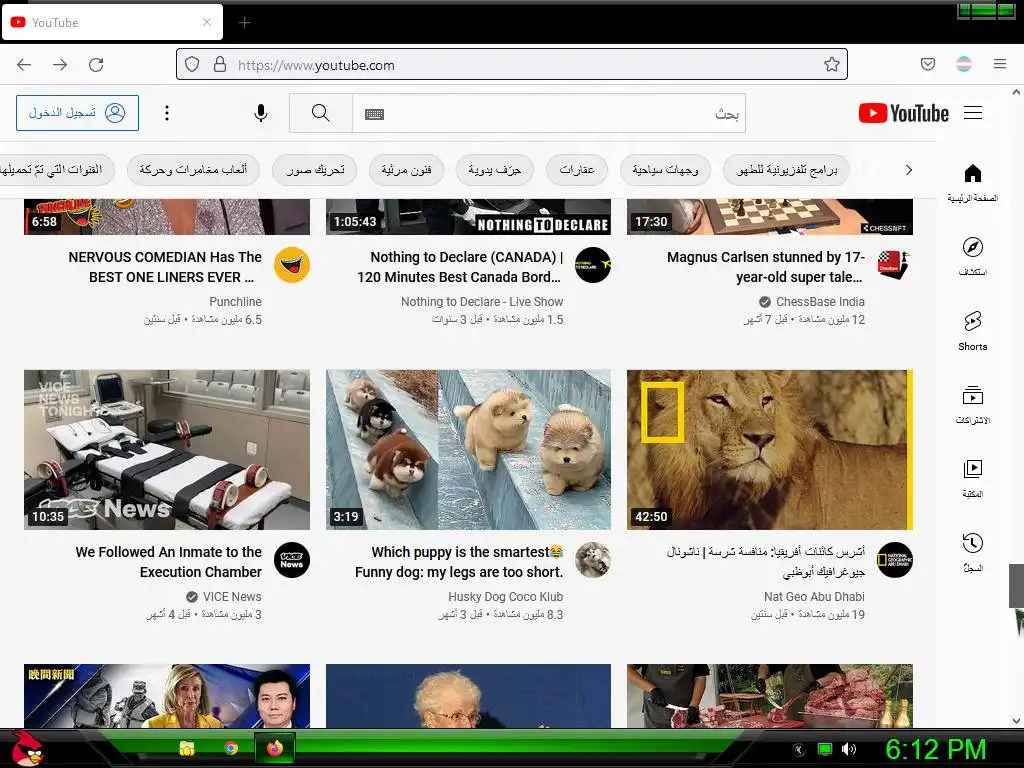Open NERVOUS COMEDIAN one liners video title
The image size is (1024, 768).
165,267
